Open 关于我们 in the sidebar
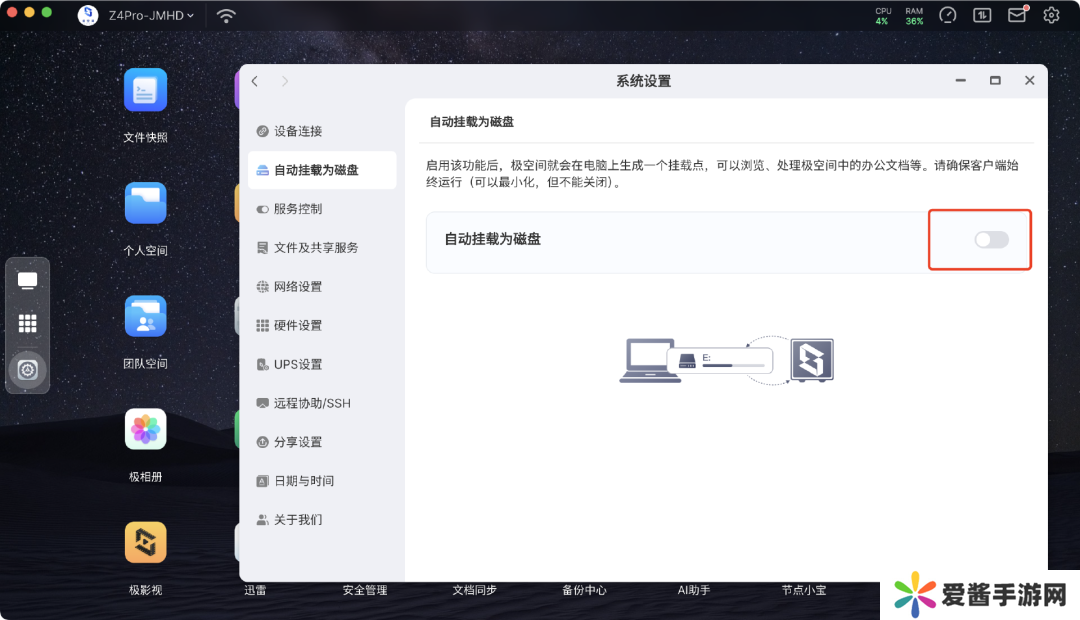Screen dimensions: 1080x620 point(297,520)
